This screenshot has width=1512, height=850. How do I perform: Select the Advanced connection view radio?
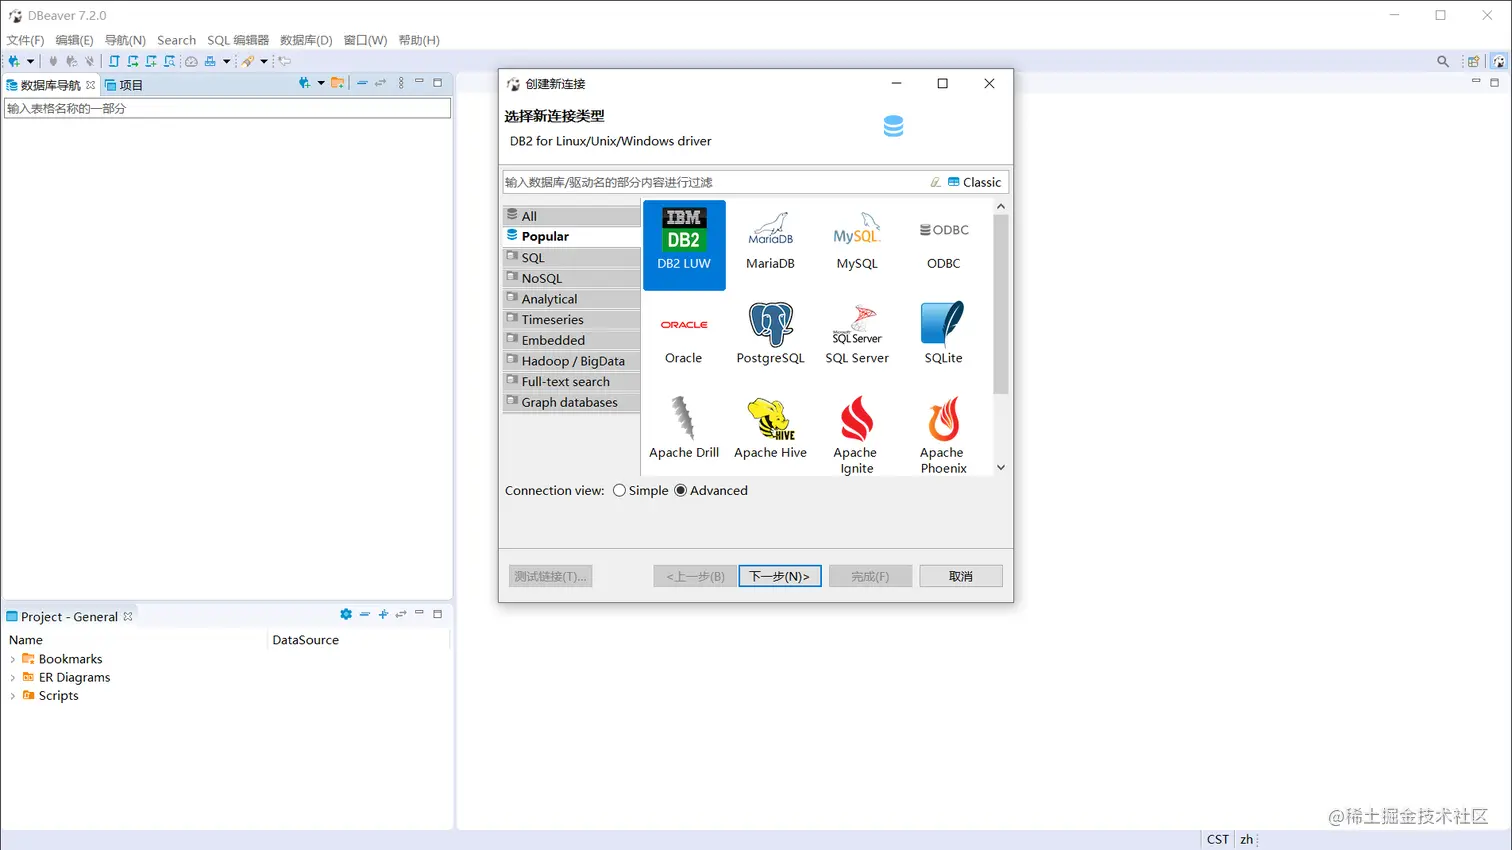tap(681, 490)
